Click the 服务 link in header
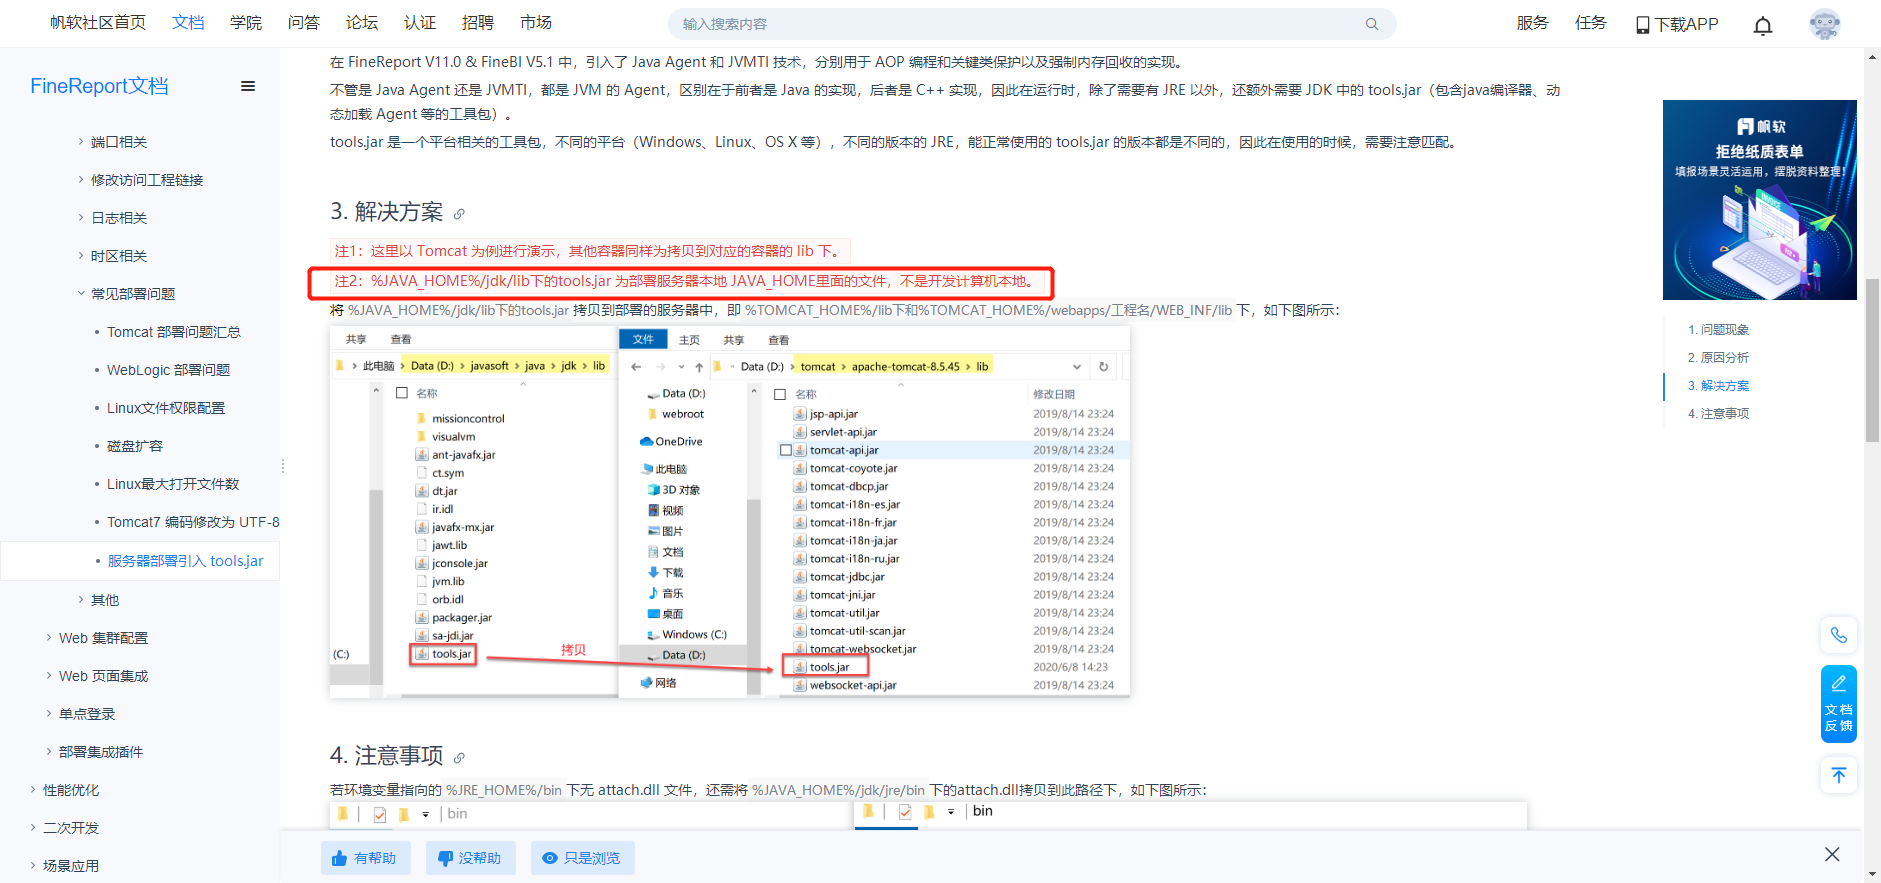 [1532, 23]
